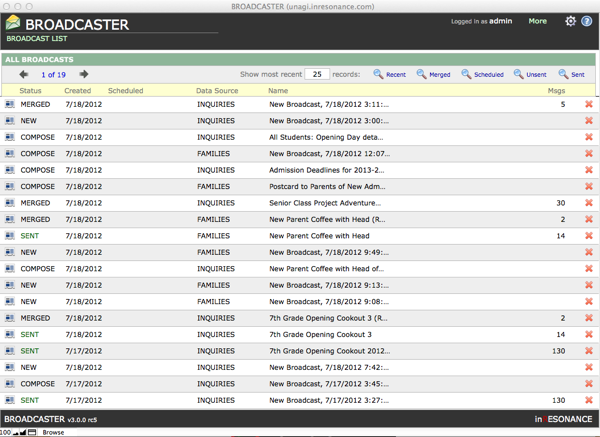Click the zoom level control at bottom left
Image resolution: width=600 pixels, height=437 pixels.
(x=6, y=432)
